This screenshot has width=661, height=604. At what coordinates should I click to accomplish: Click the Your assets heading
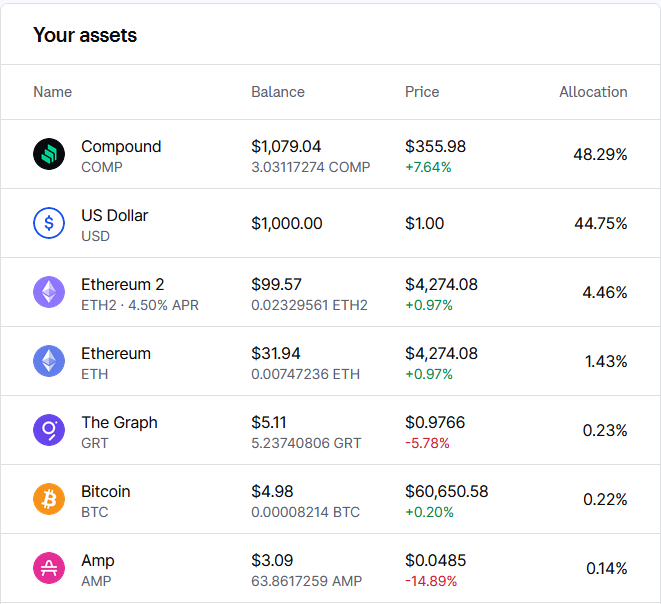point(85,35)
